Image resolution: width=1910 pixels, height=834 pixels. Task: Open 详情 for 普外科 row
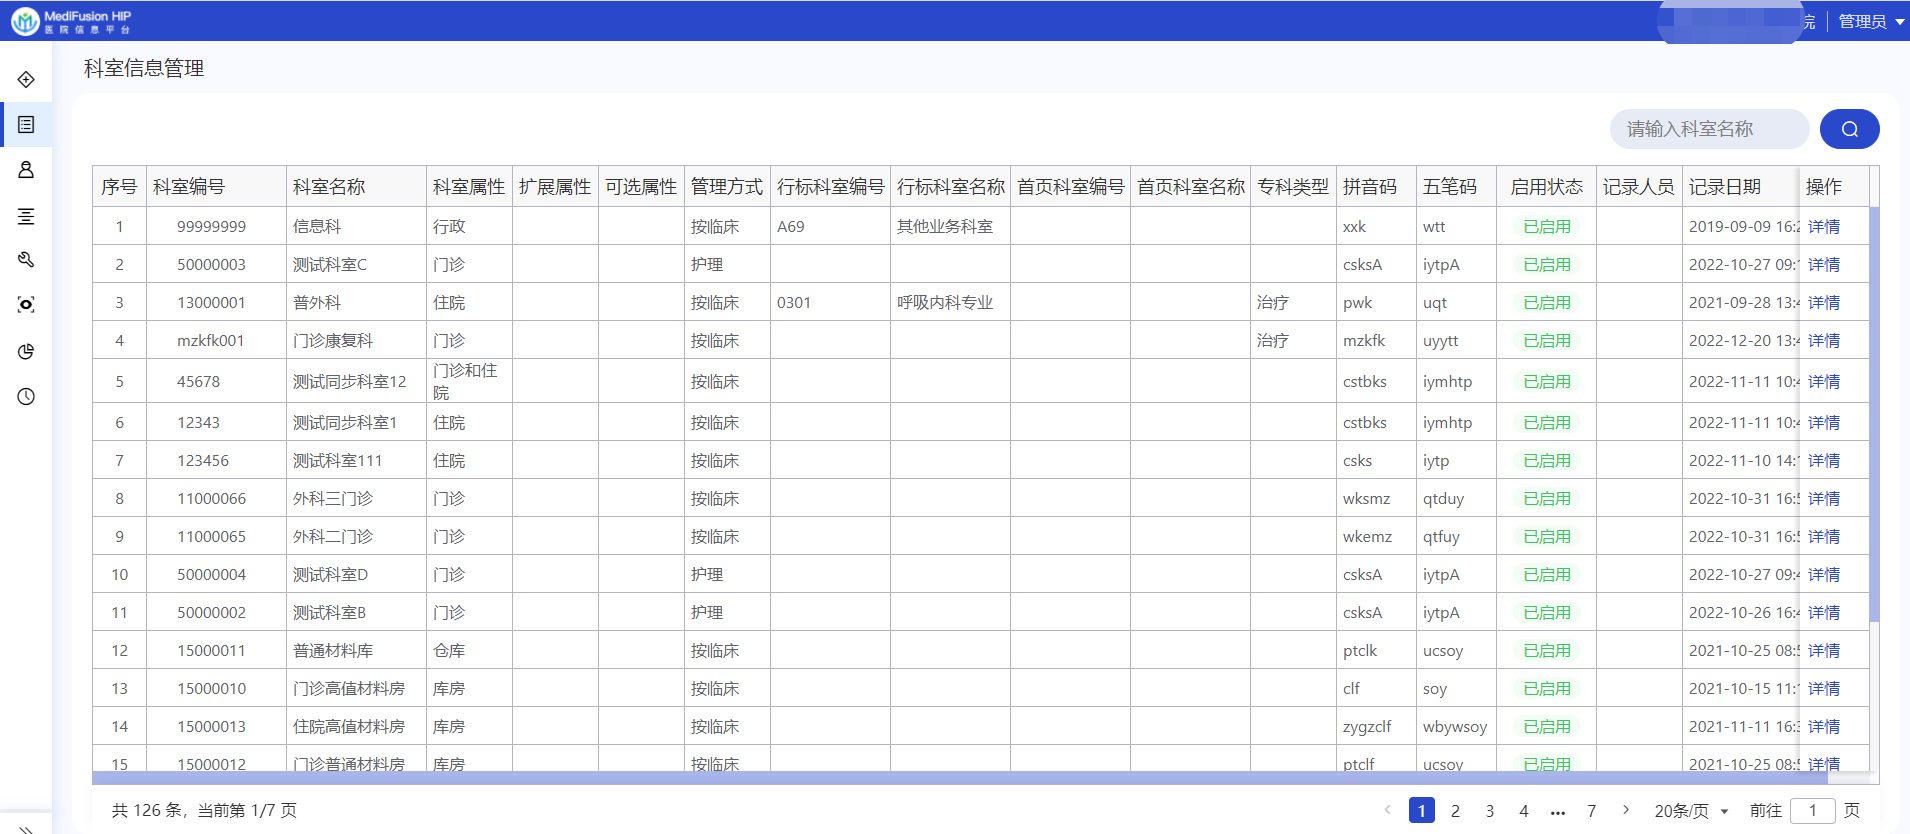(1824, 303)
